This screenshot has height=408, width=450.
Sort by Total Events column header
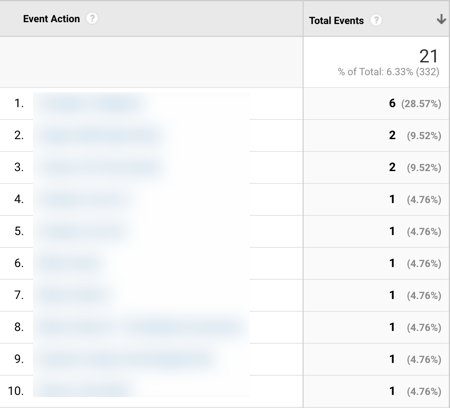point(336,21)
